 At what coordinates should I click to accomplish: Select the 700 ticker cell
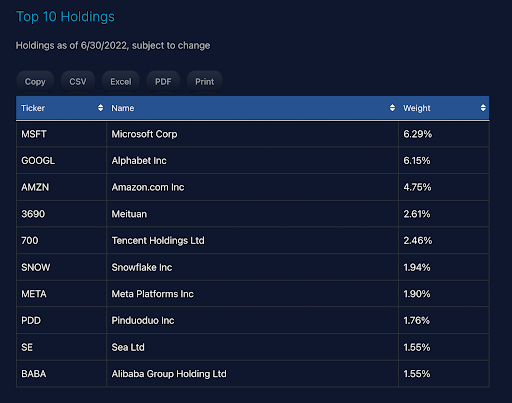[x=61, y=240]
